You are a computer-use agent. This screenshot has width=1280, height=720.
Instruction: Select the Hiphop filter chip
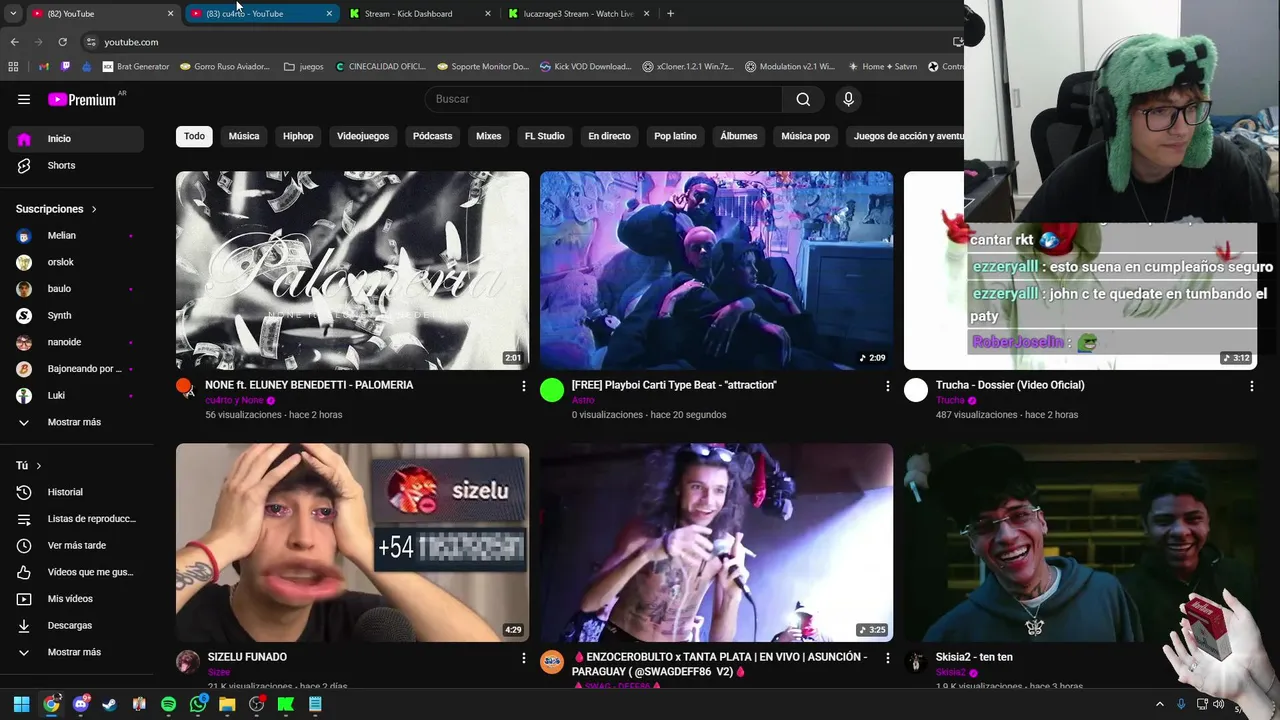[298, 136]
